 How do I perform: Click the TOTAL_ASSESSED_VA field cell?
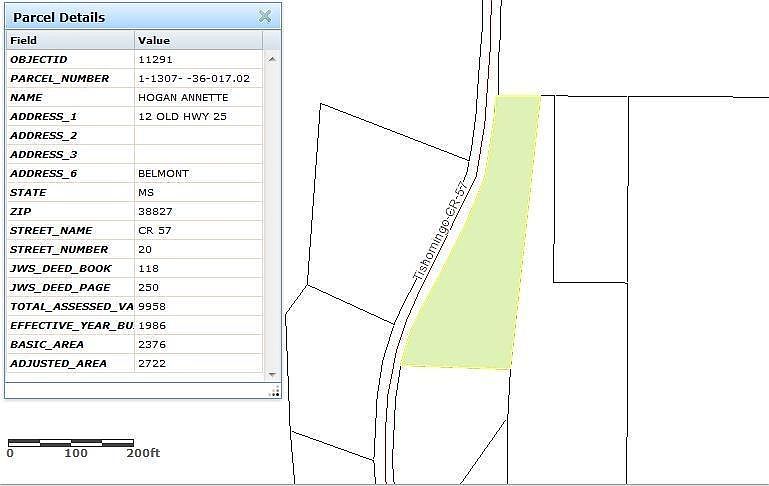70,306
